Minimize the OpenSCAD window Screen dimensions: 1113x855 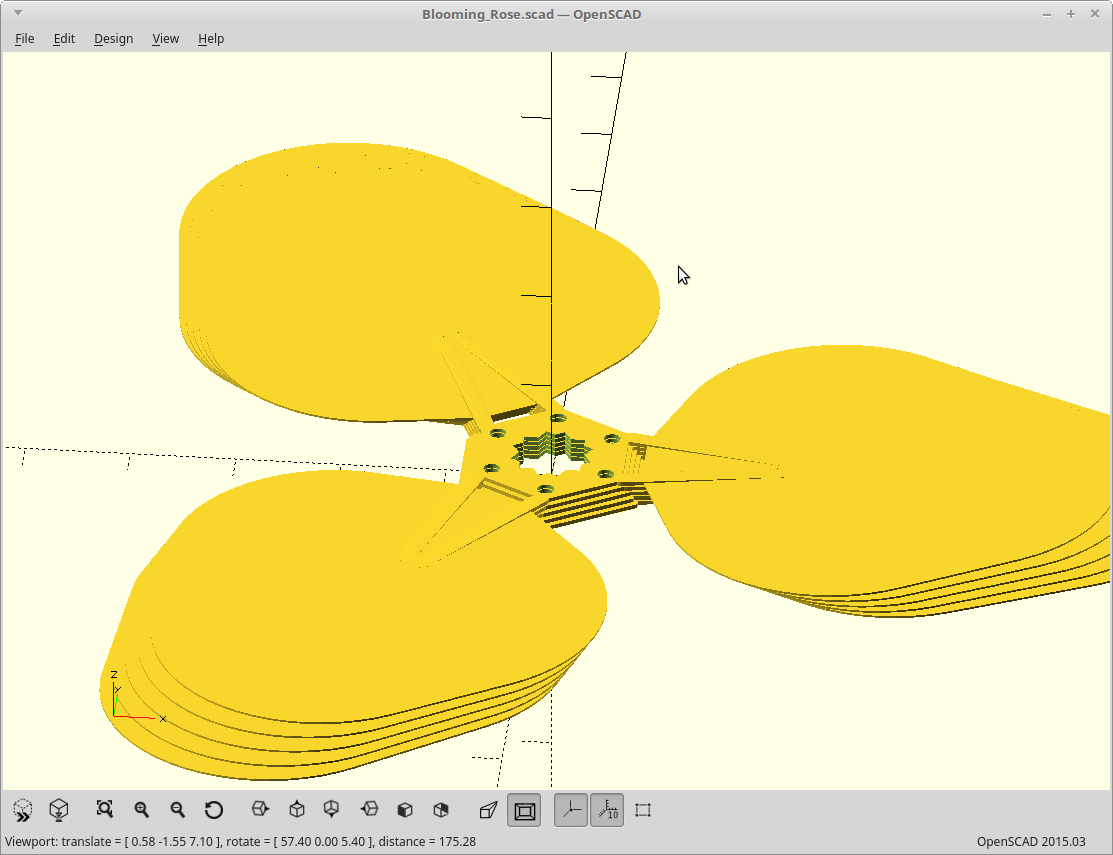pyautogui.click(x=1047, y=13)
